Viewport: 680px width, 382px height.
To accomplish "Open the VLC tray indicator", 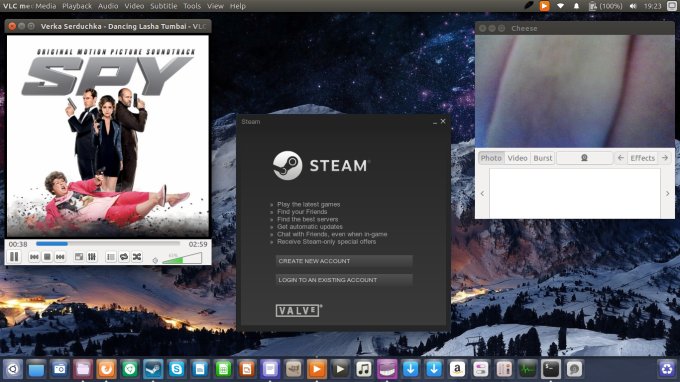I will (544, 6).
